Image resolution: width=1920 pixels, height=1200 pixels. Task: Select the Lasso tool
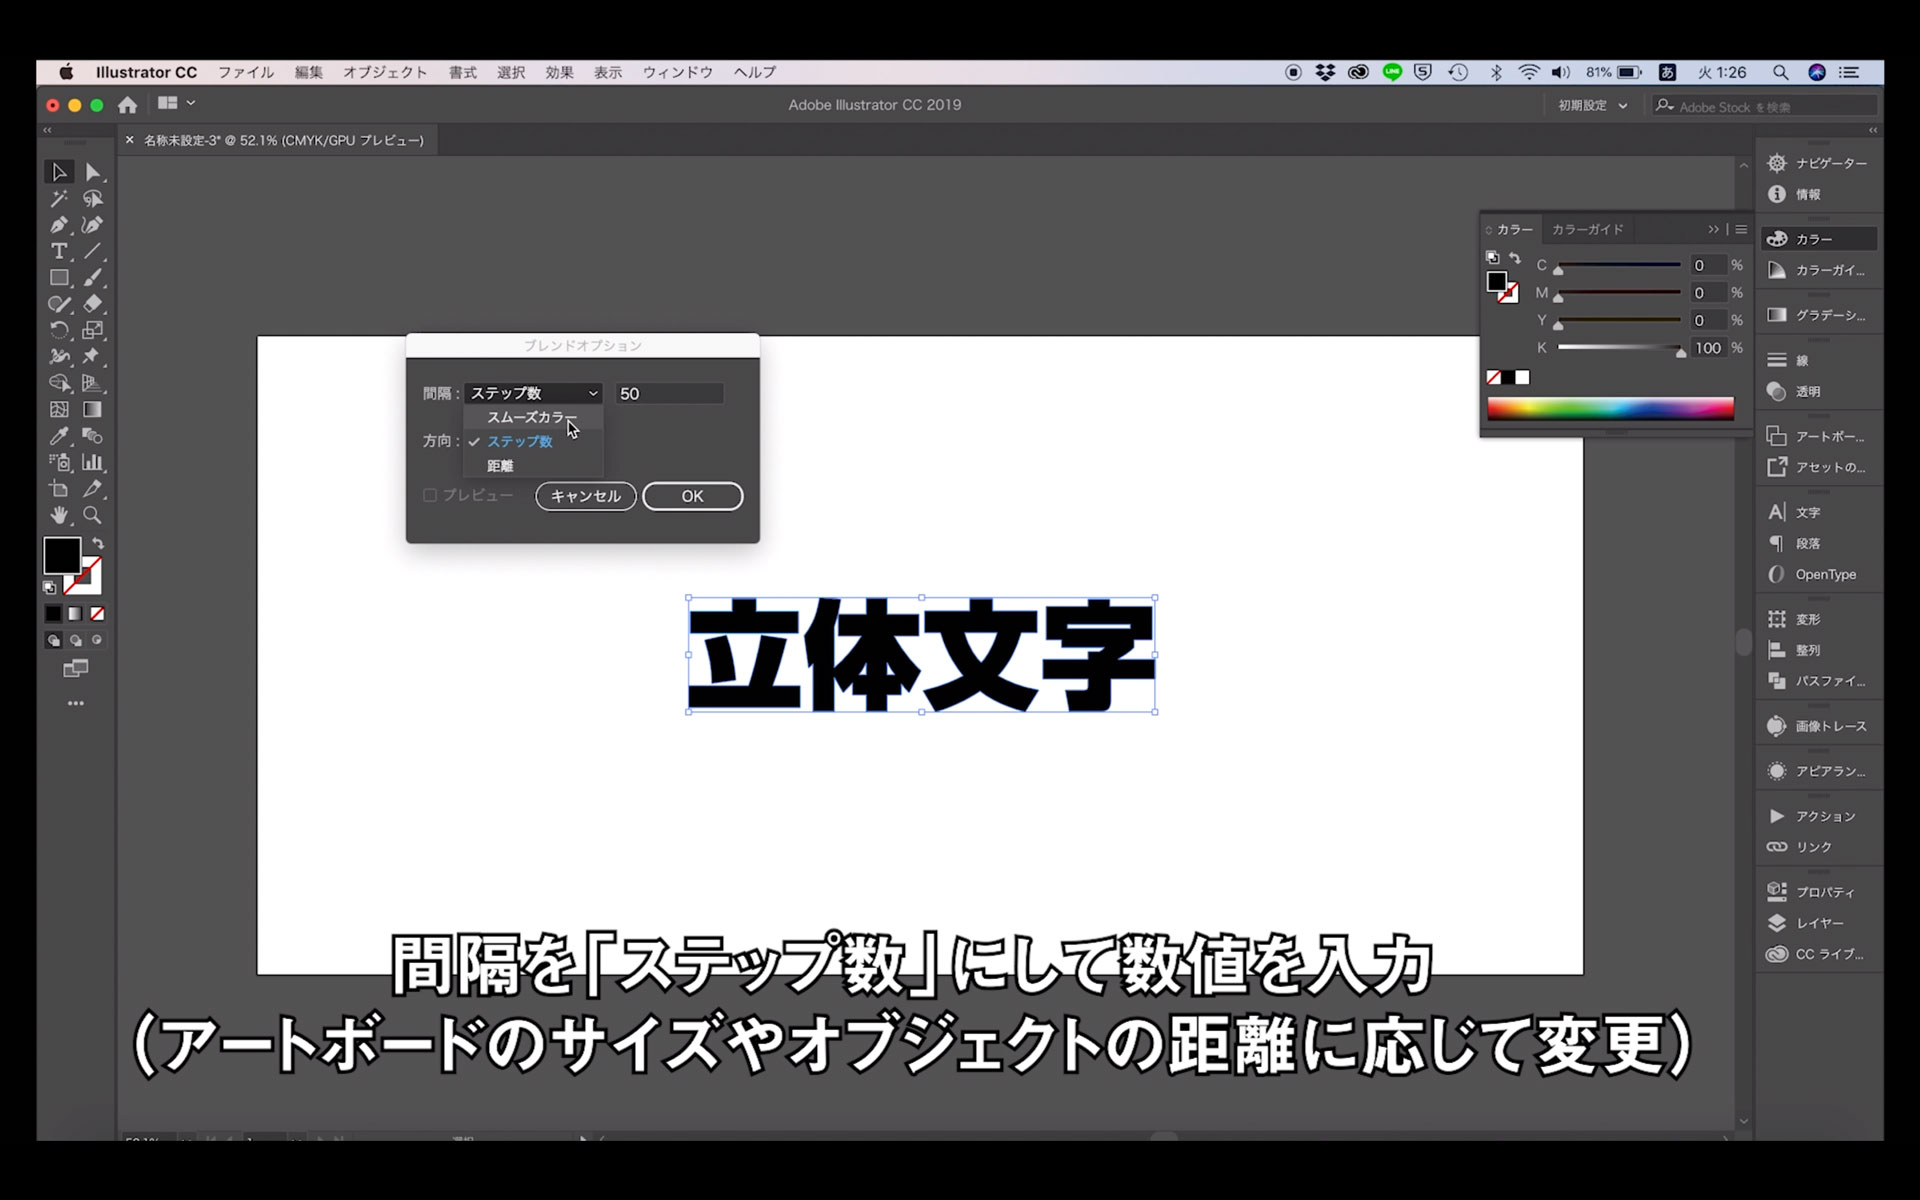coord(93,199)
